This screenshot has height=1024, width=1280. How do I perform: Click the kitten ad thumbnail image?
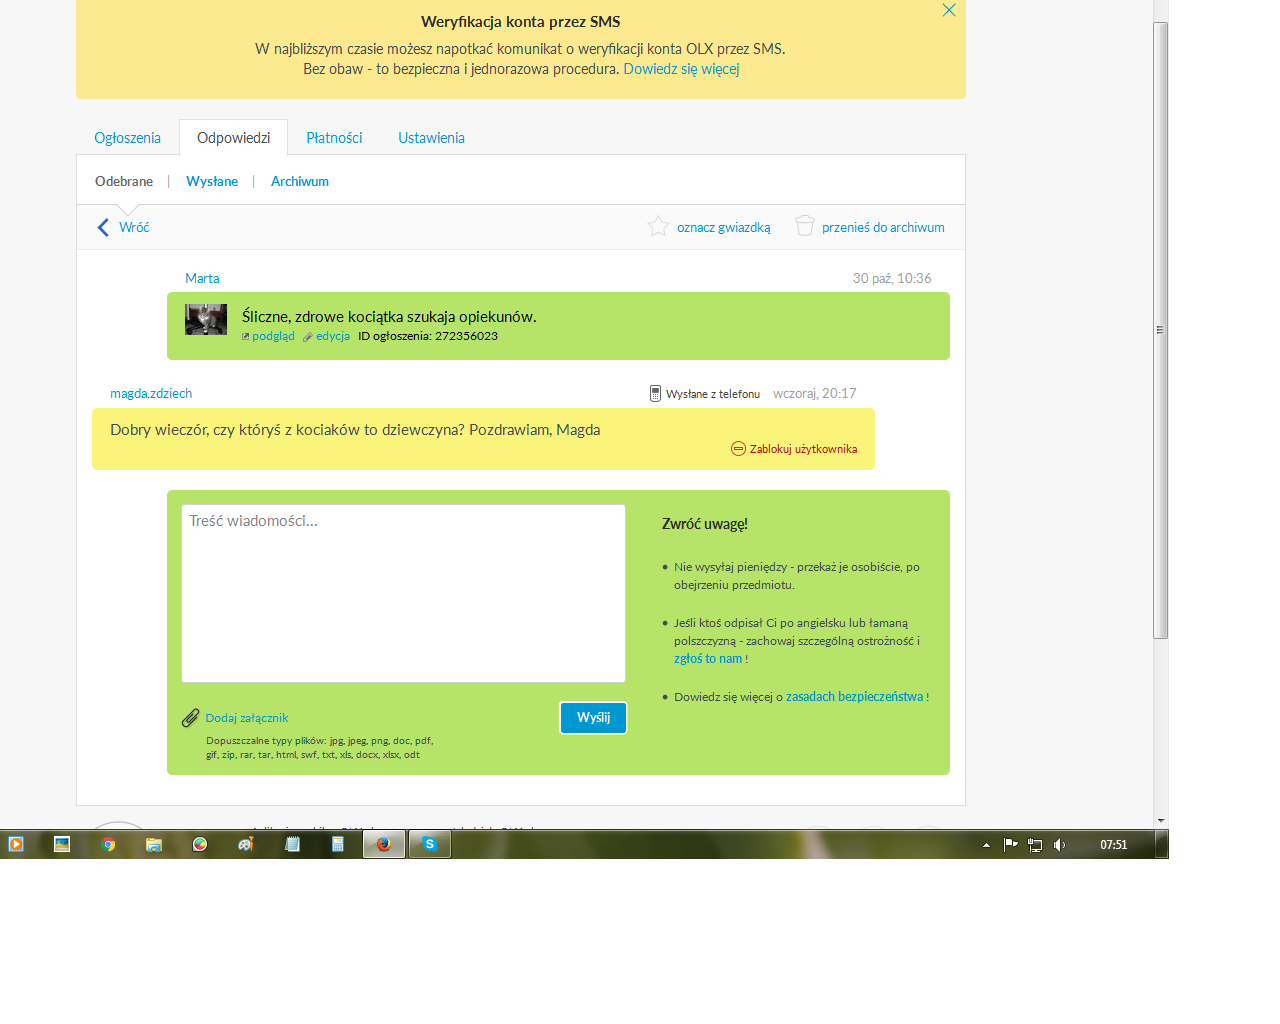pyautogui.click(x=206, y=319)
